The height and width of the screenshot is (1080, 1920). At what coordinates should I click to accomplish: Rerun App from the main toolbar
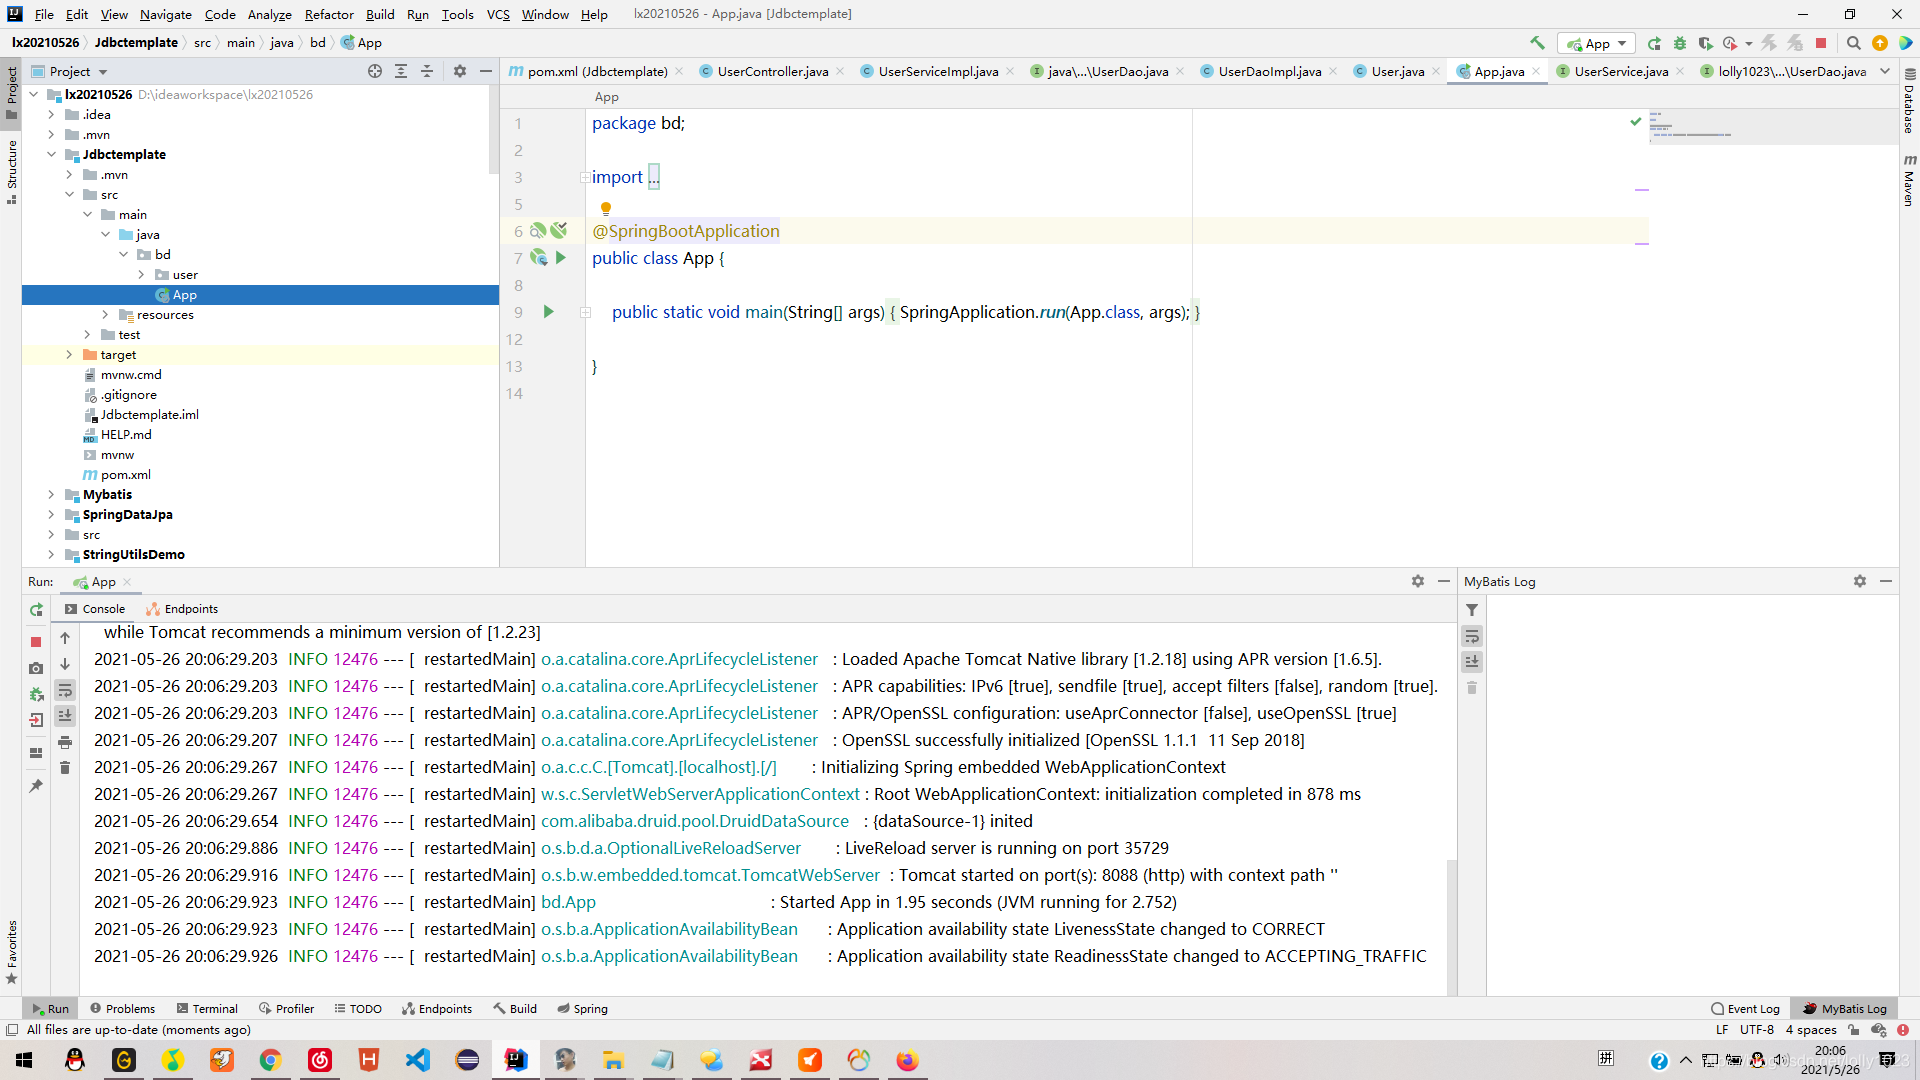[1654, 43]
